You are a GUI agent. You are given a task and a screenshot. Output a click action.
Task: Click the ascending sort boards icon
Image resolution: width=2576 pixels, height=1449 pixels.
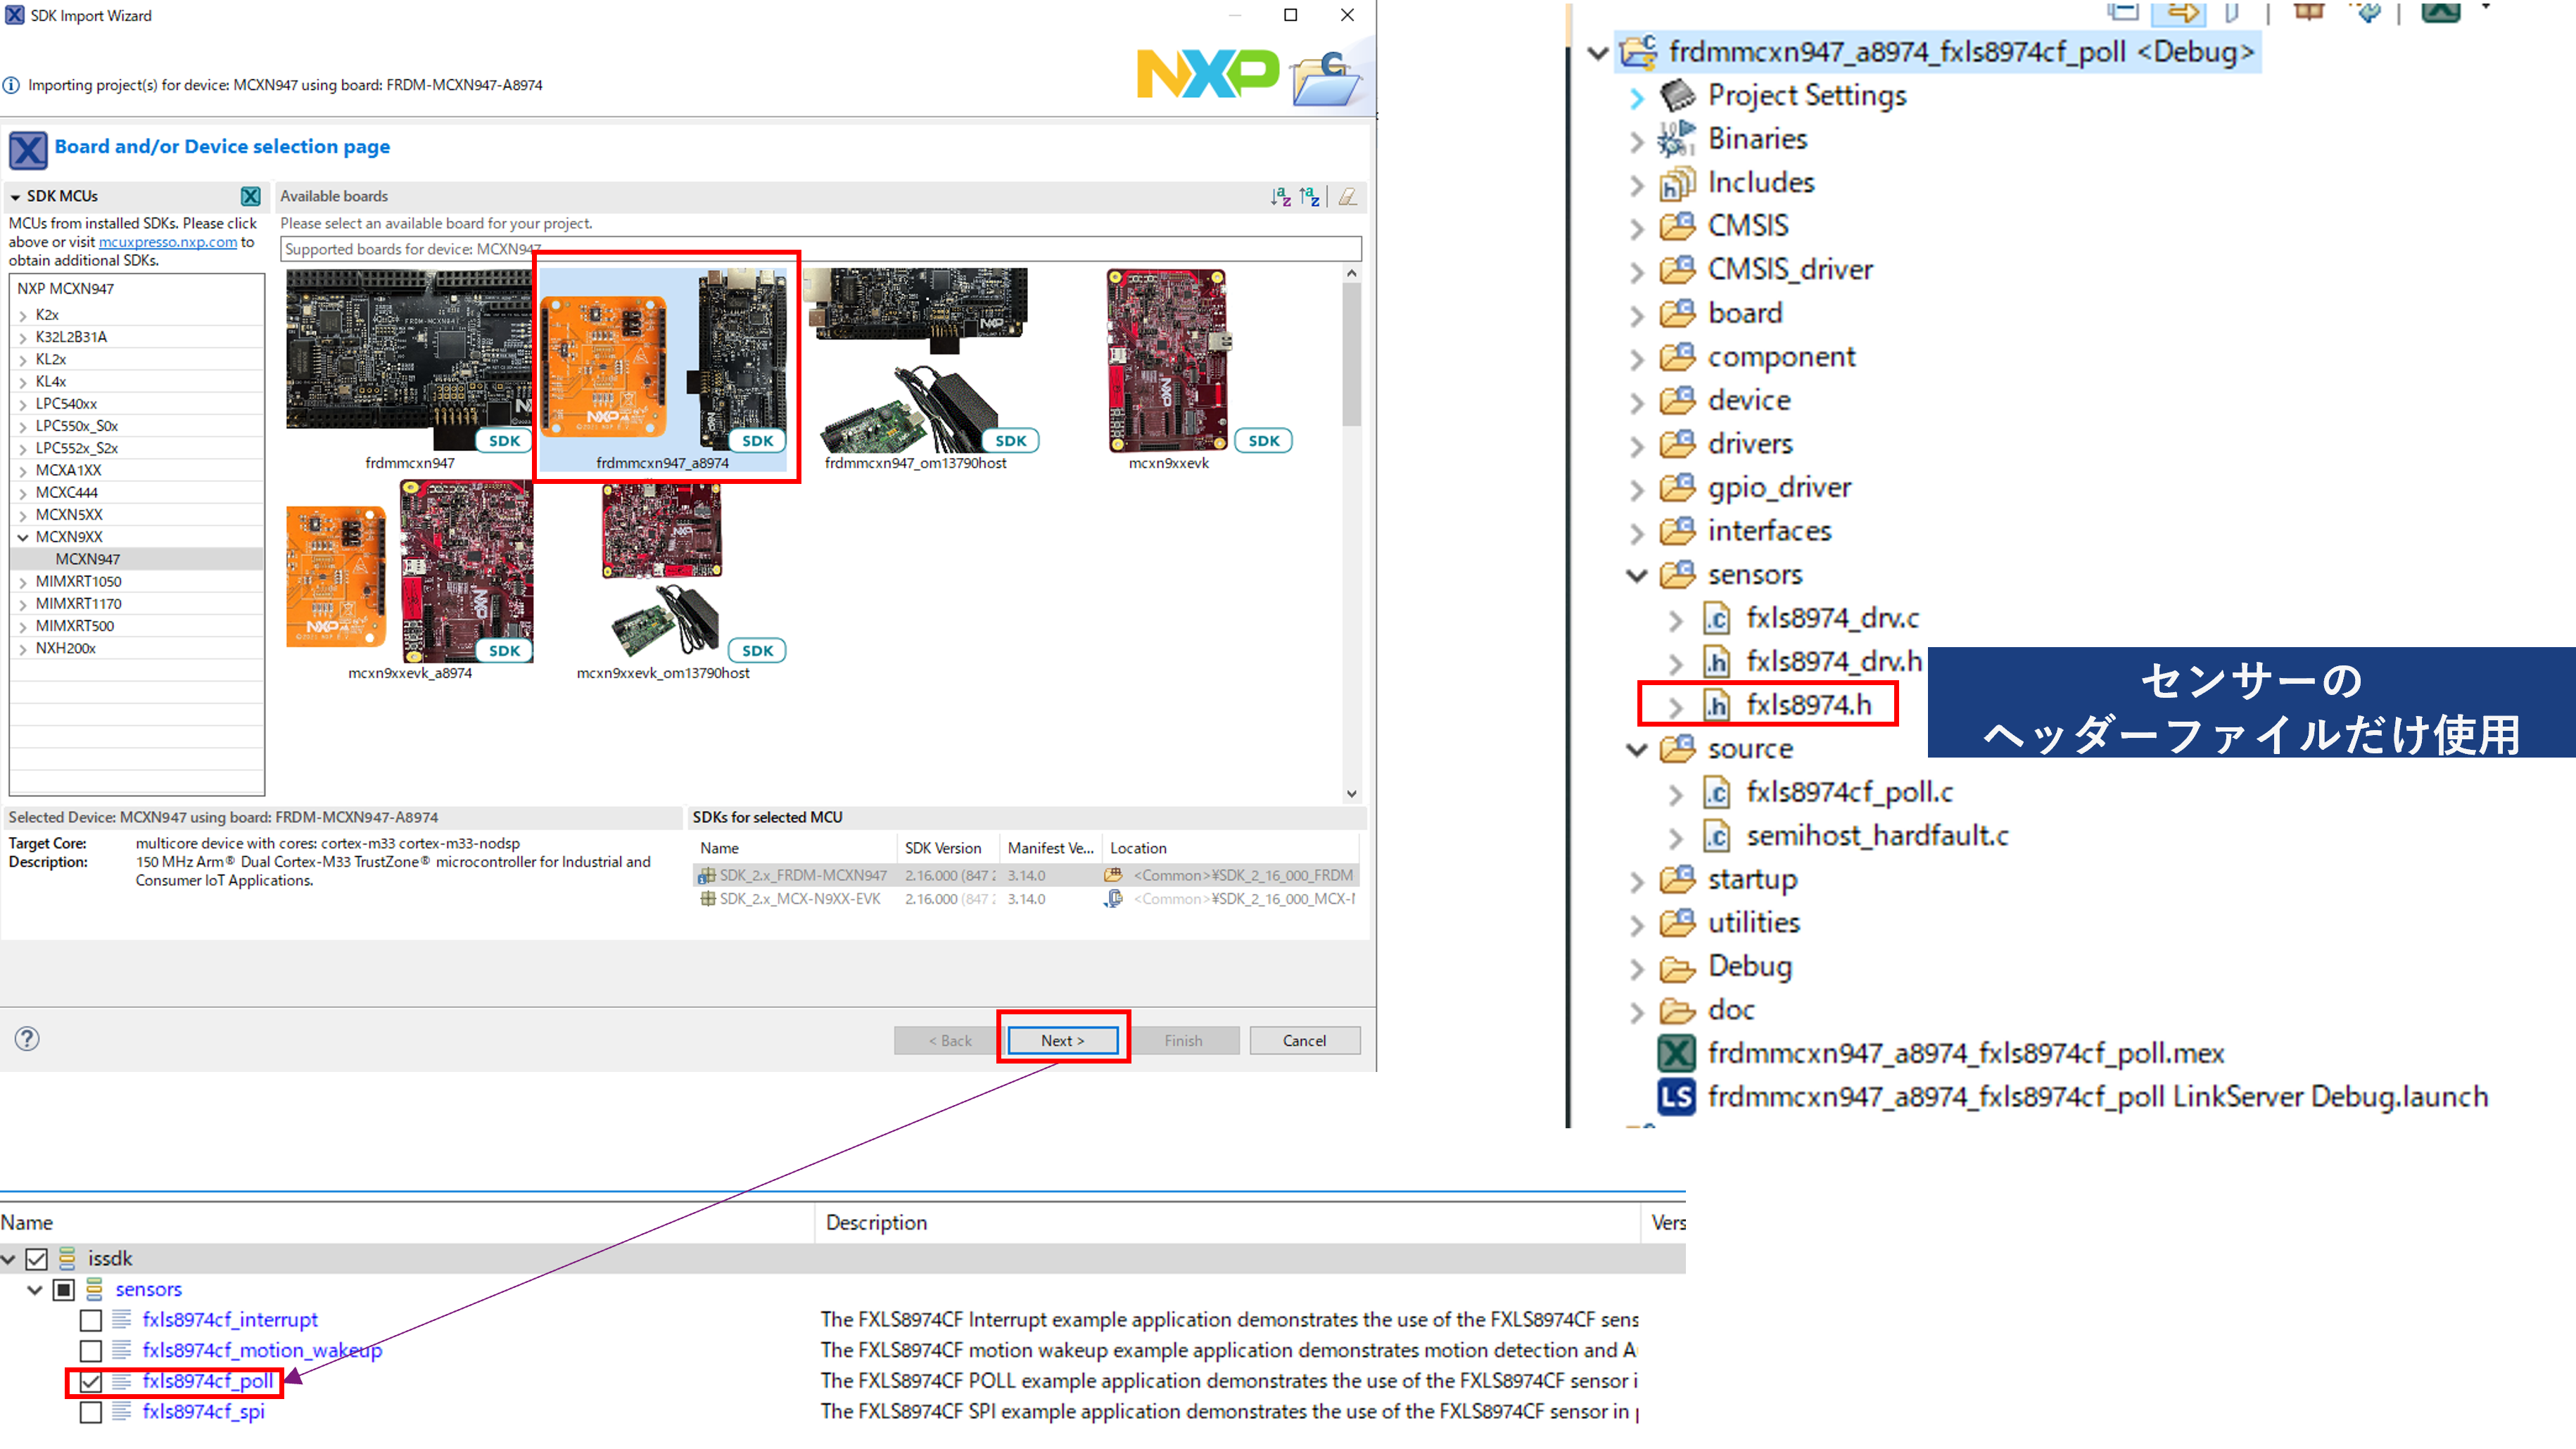coord(1280,197)
